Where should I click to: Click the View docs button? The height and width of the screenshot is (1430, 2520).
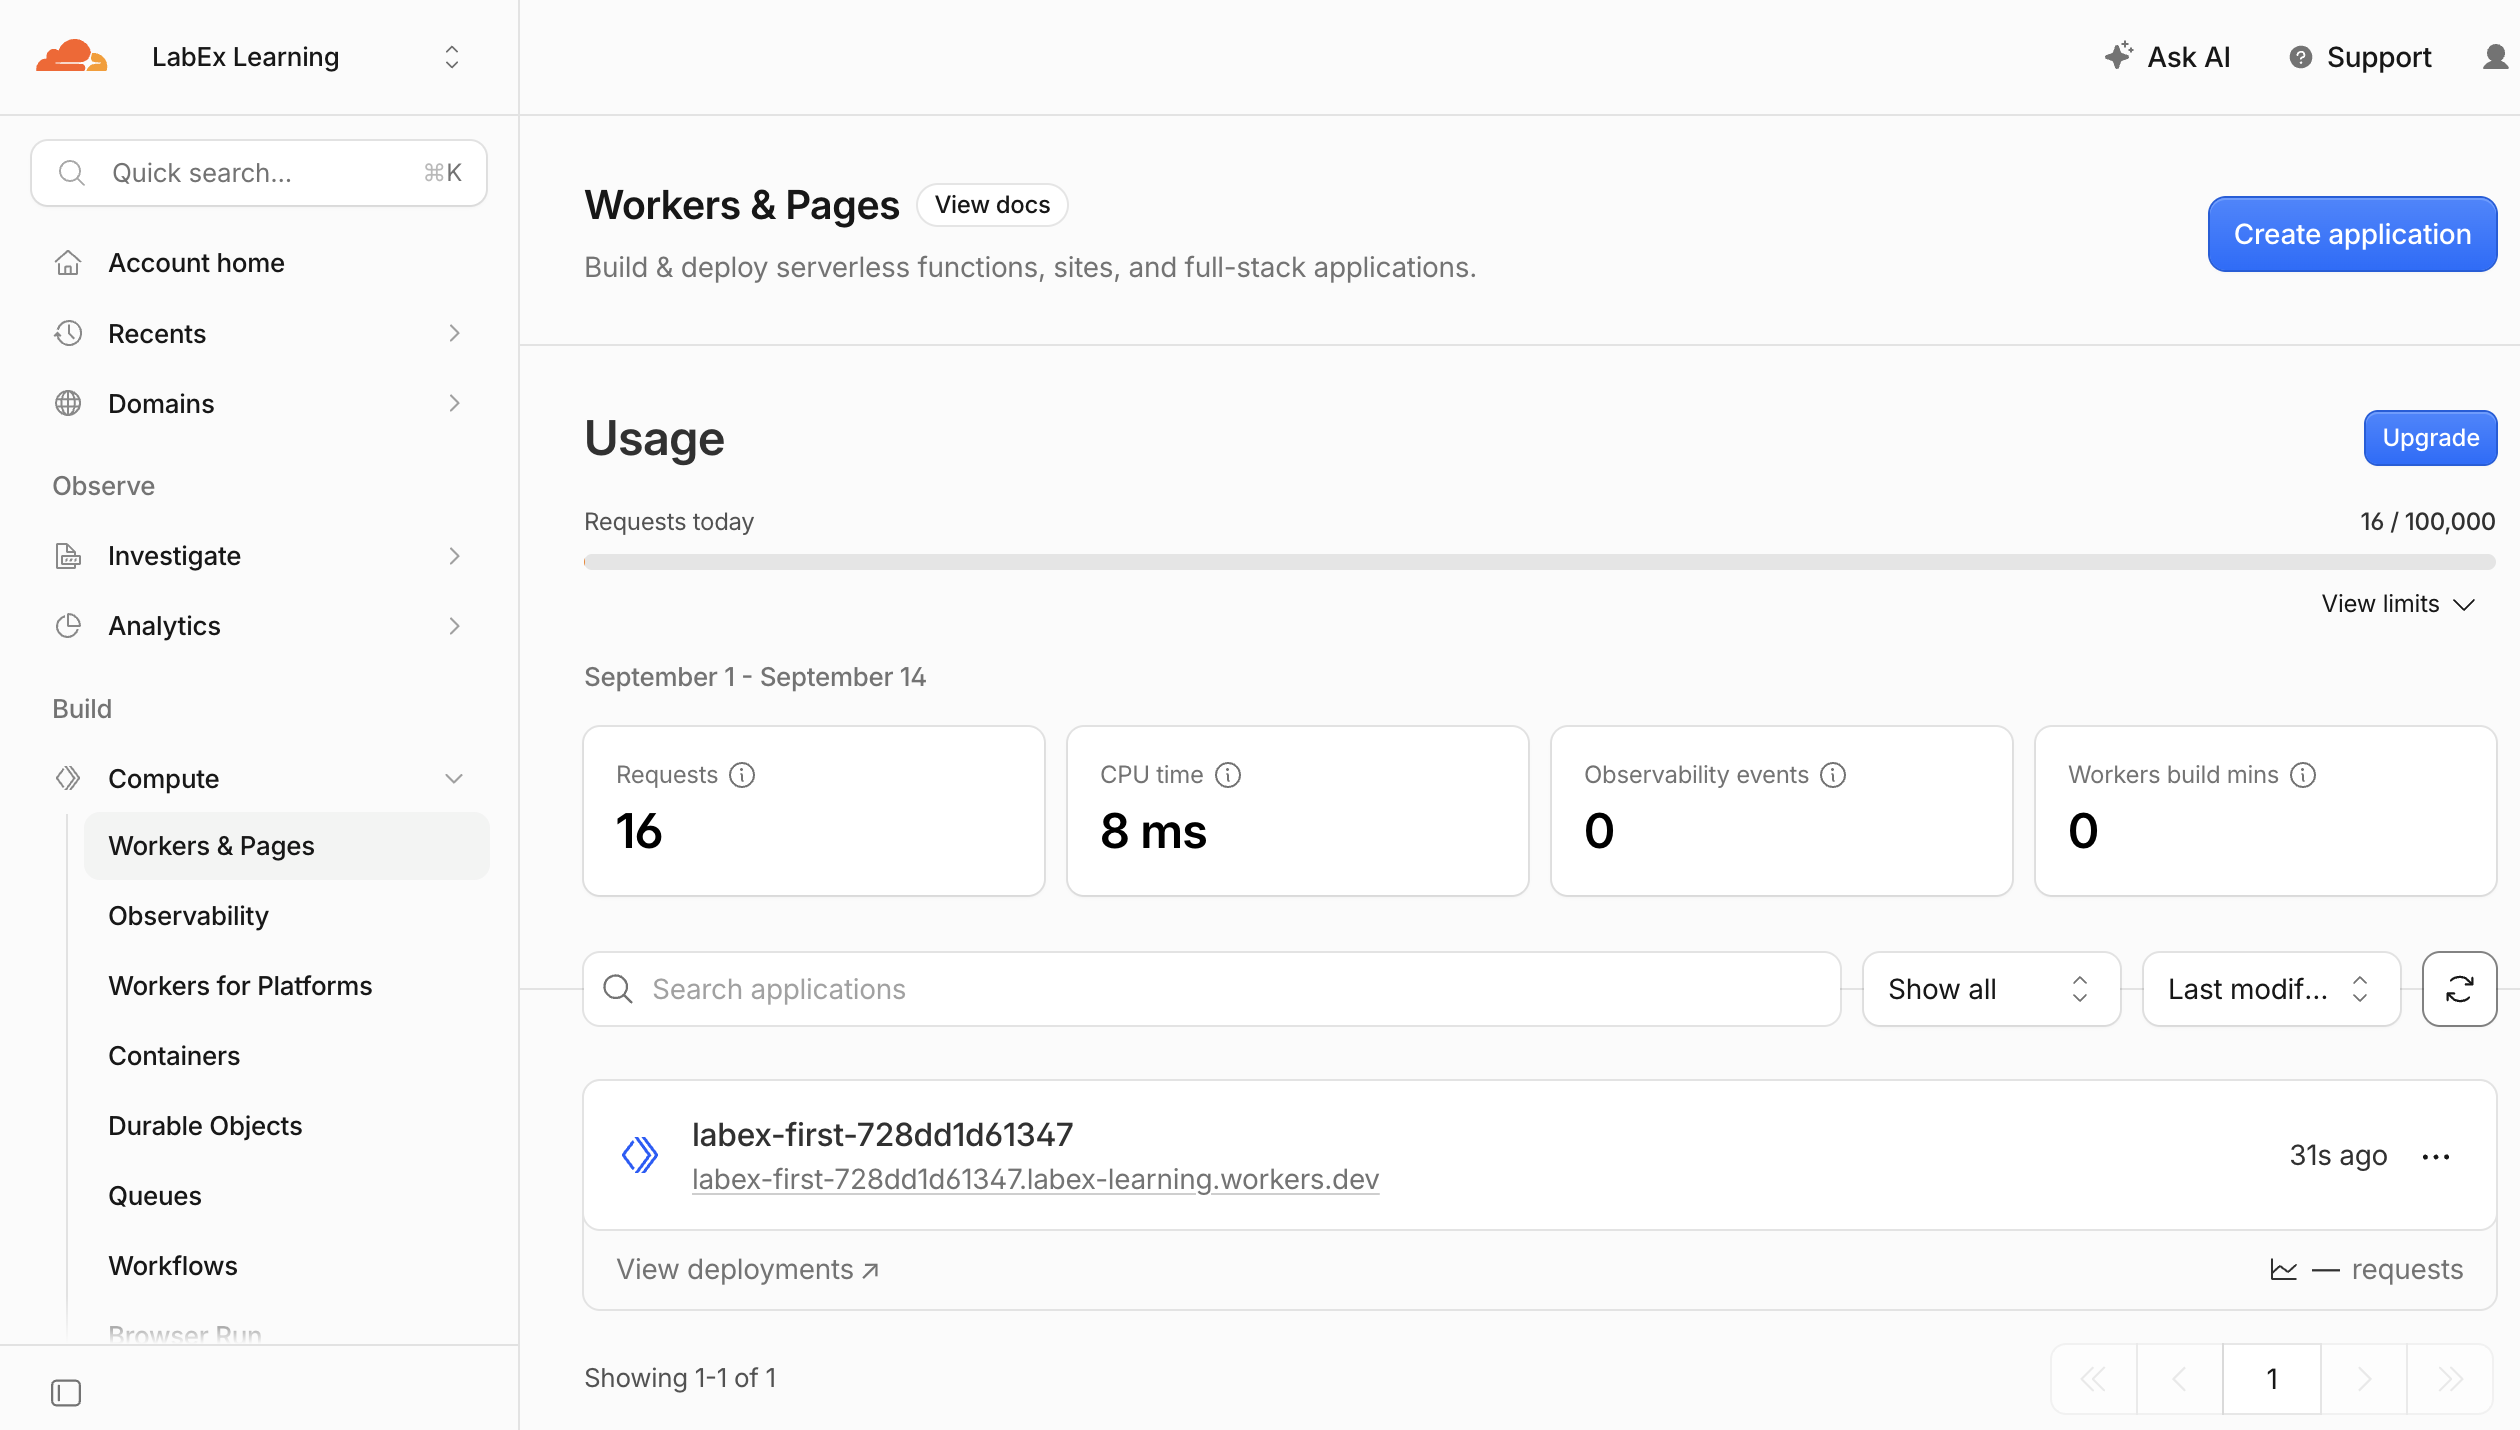click(992, 205)
